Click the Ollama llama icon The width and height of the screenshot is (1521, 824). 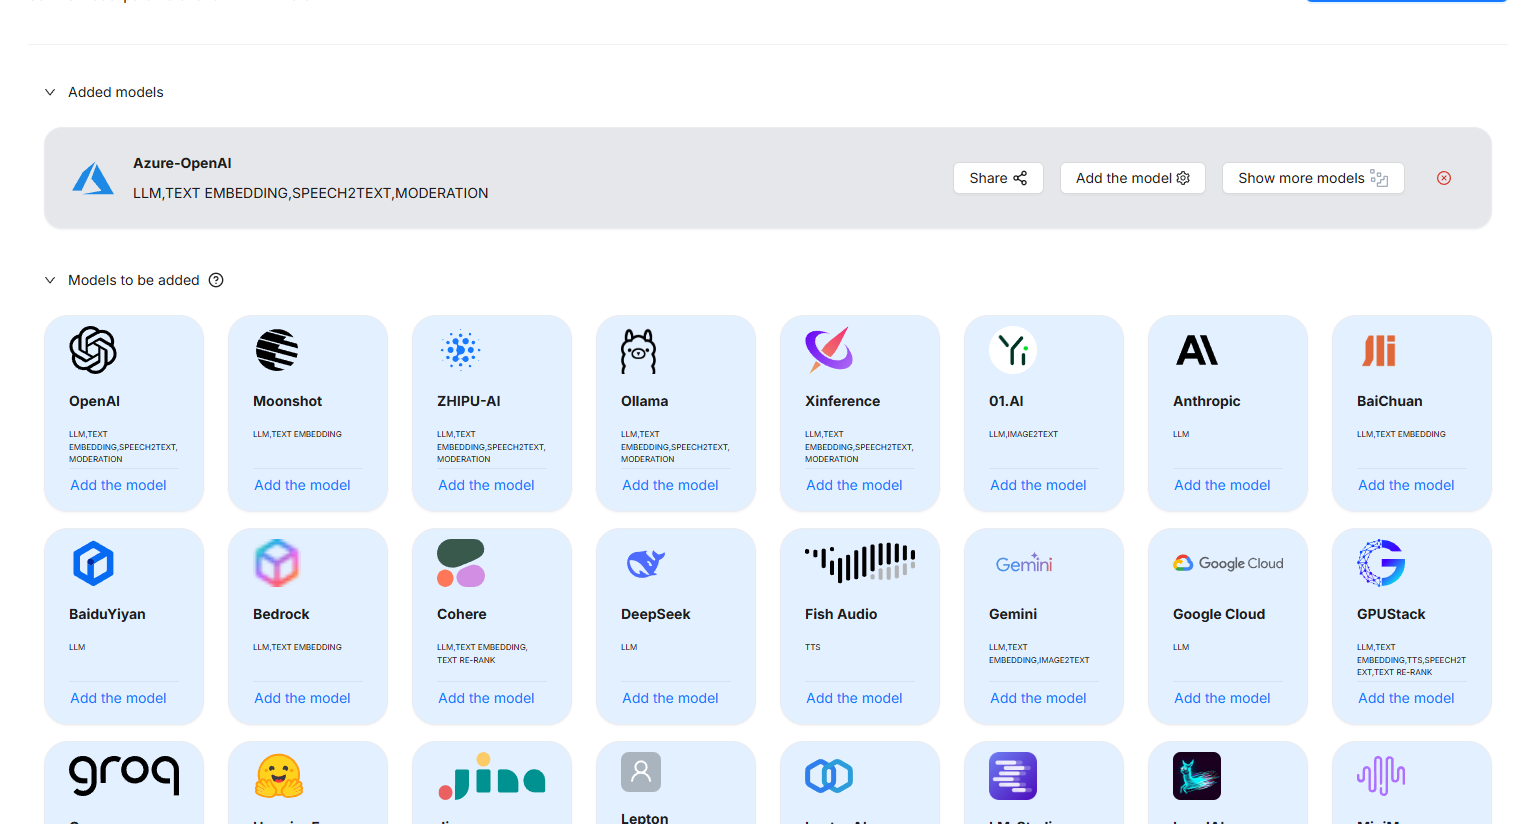(x=638, y=351)
